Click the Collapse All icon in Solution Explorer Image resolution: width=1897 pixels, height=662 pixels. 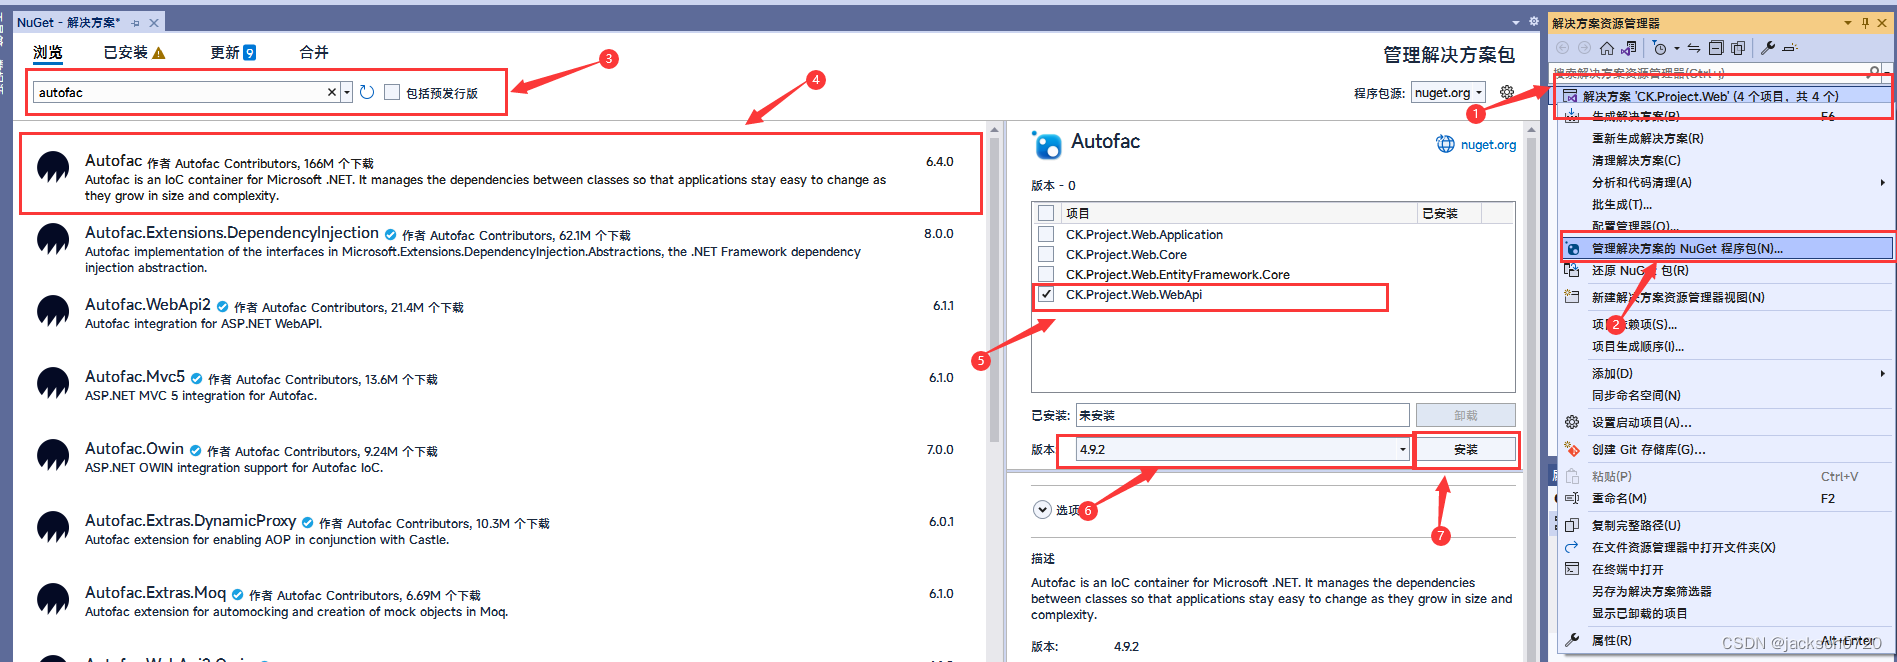(x=1716, y=48)
